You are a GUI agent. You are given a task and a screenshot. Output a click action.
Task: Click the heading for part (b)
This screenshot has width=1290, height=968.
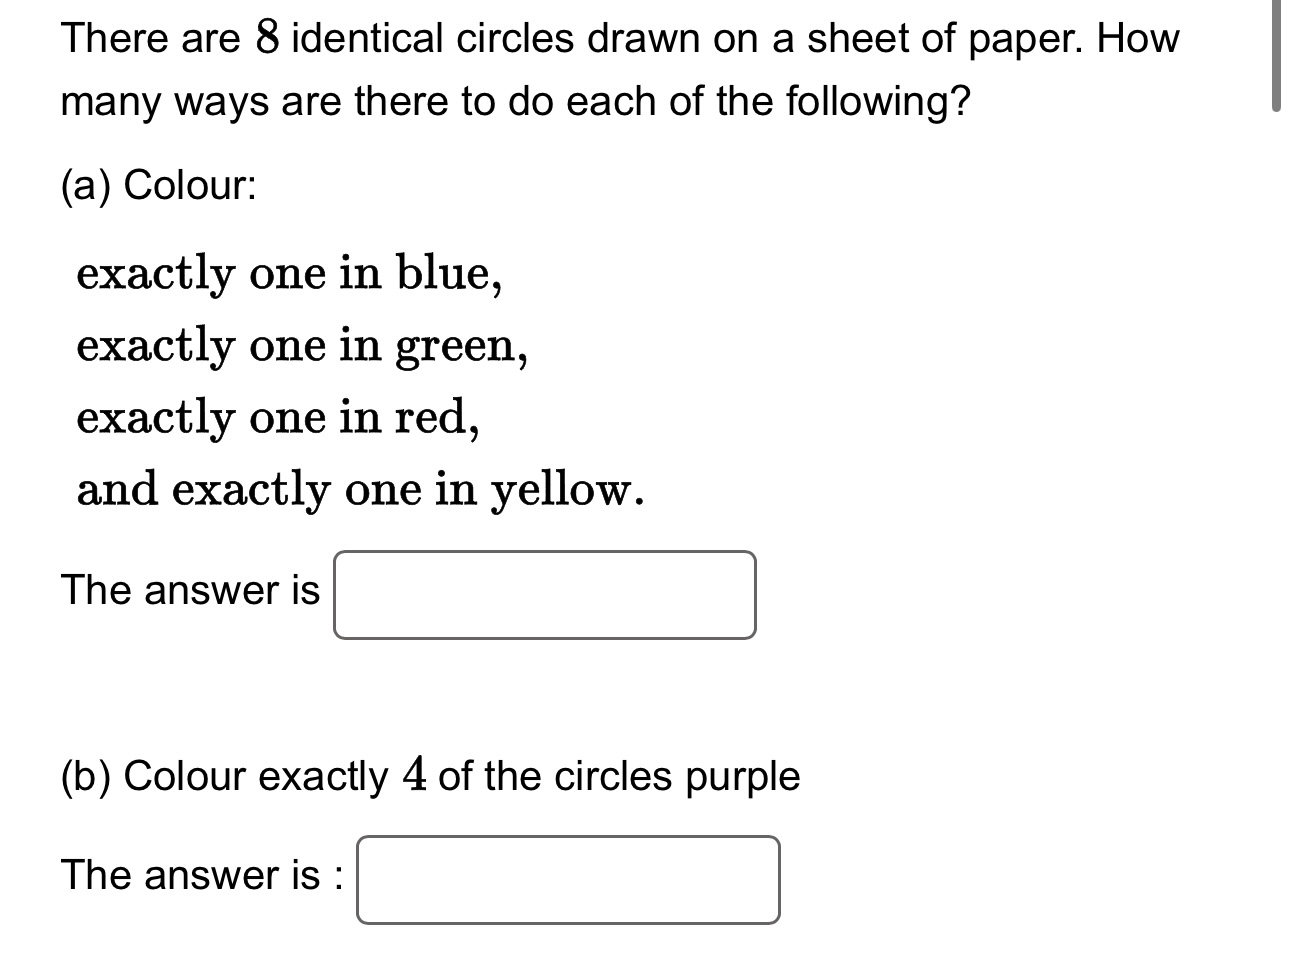430,775
